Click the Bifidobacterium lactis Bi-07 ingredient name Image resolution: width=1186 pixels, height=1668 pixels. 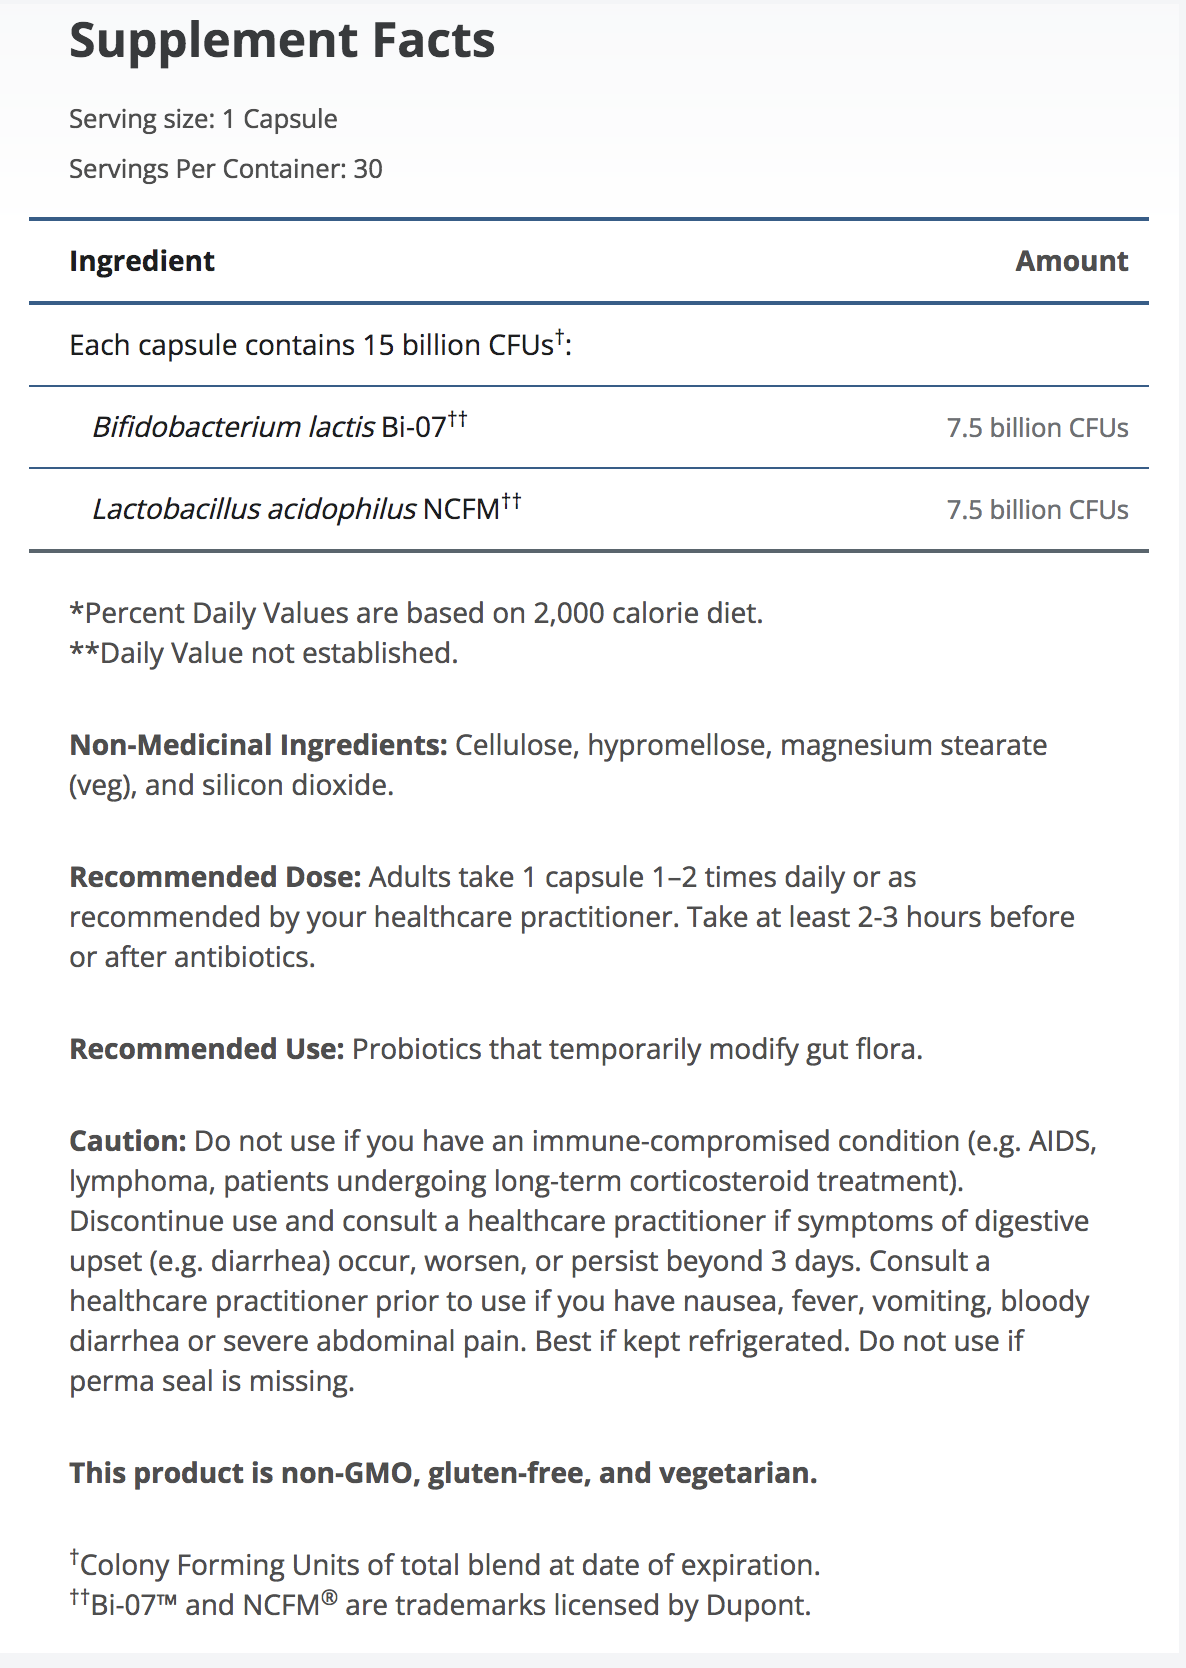[x=280, y=427]
